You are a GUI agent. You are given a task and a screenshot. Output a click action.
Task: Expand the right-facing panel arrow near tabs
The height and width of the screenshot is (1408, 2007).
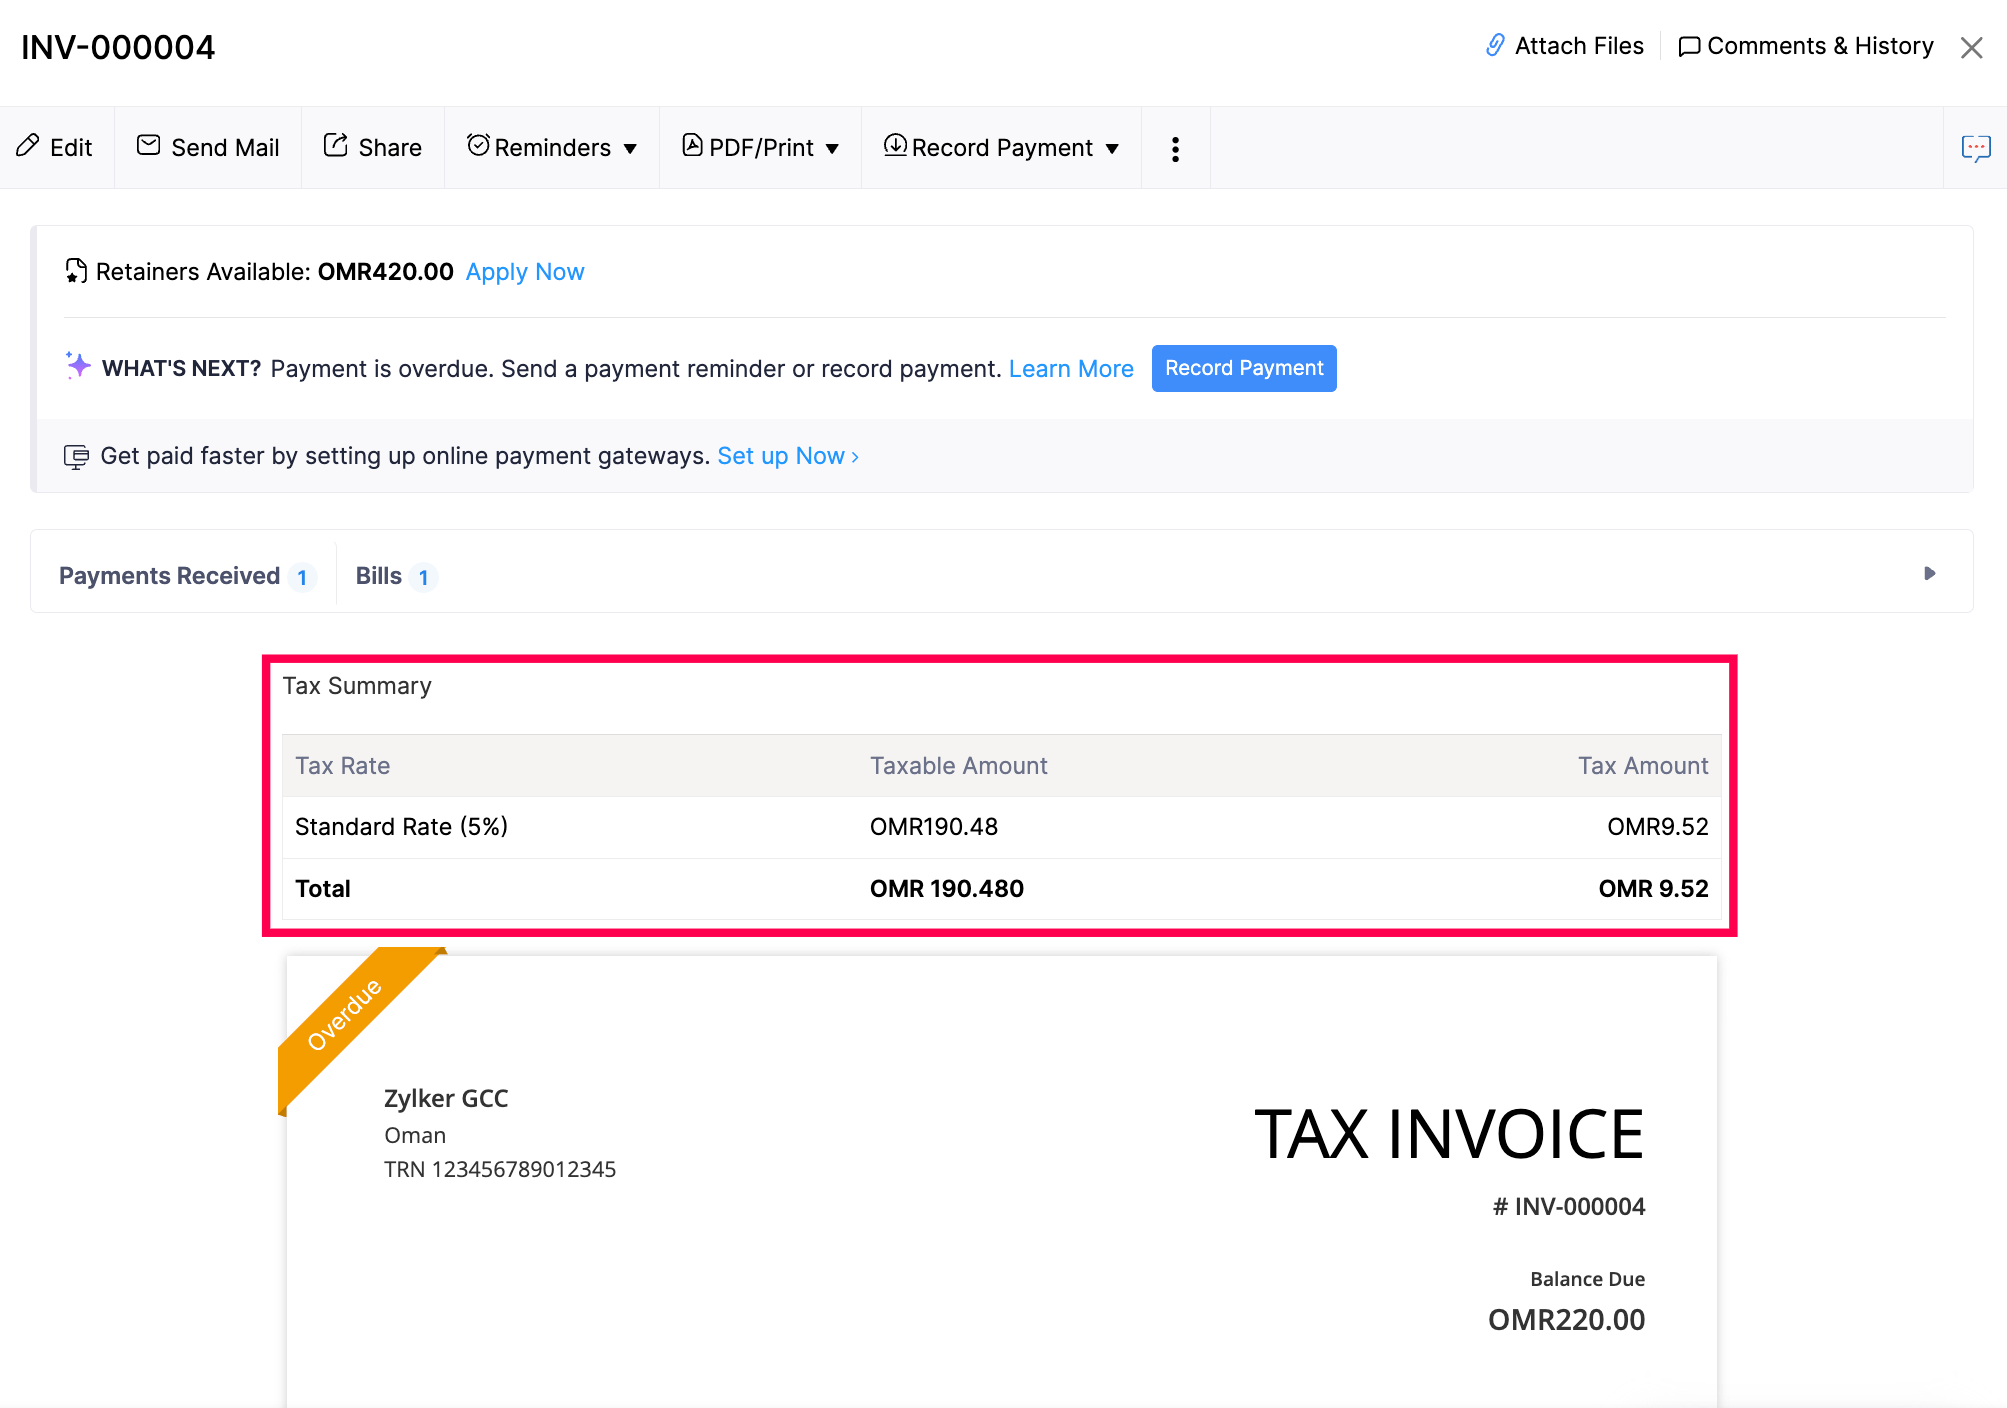pyautogui.click(x=1929, y=574)
